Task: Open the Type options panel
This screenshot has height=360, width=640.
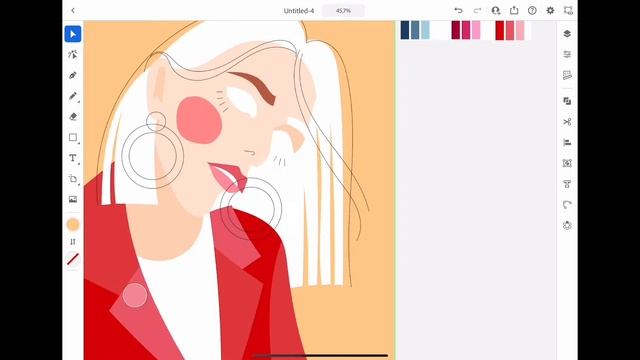Action: 567,184
